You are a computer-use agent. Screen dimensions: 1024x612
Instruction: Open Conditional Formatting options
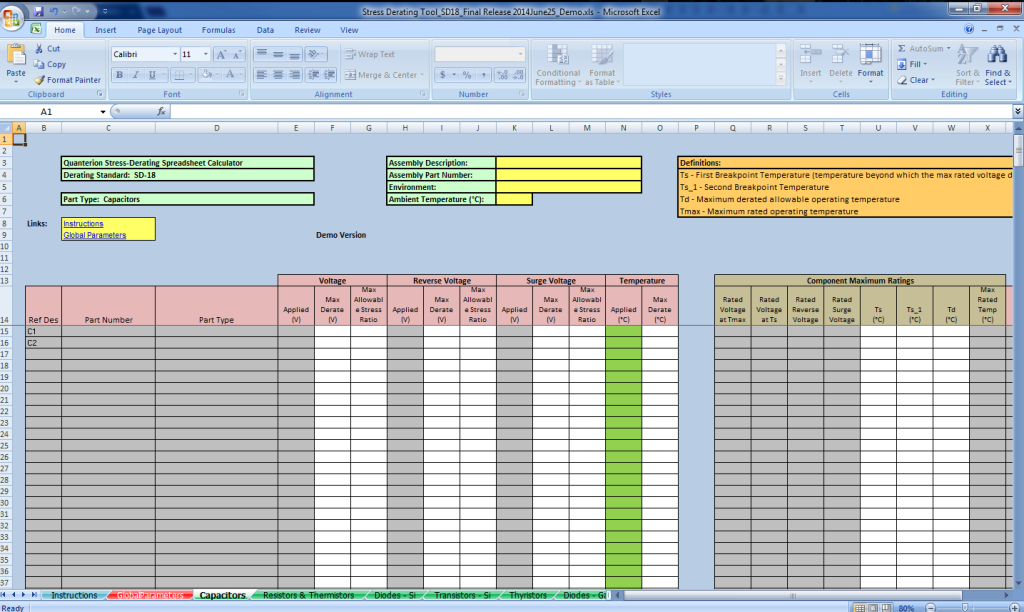pos(557,69)
